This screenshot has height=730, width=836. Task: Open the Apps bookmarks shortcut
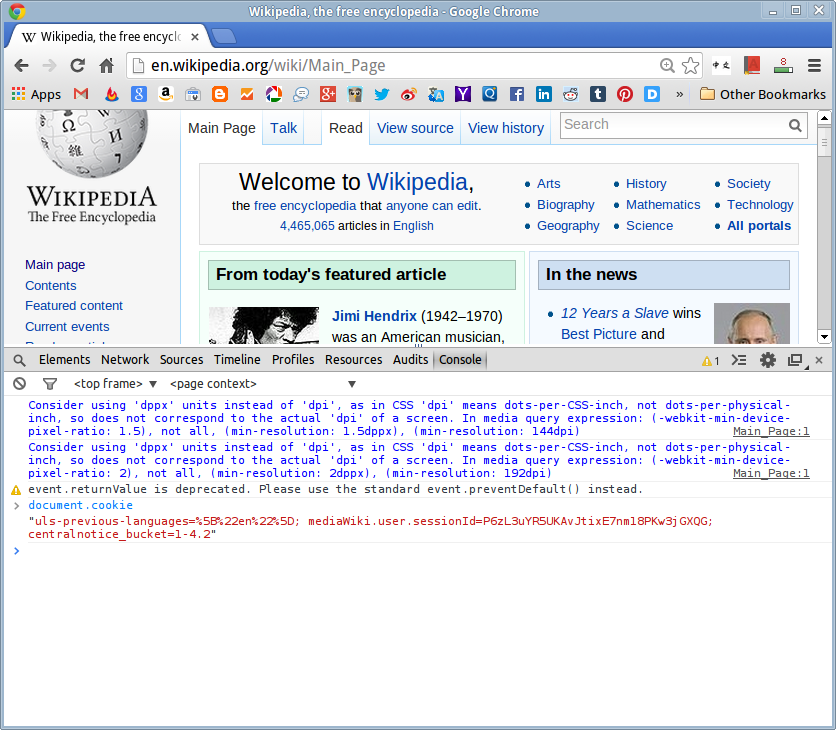[x=36, y=94]
